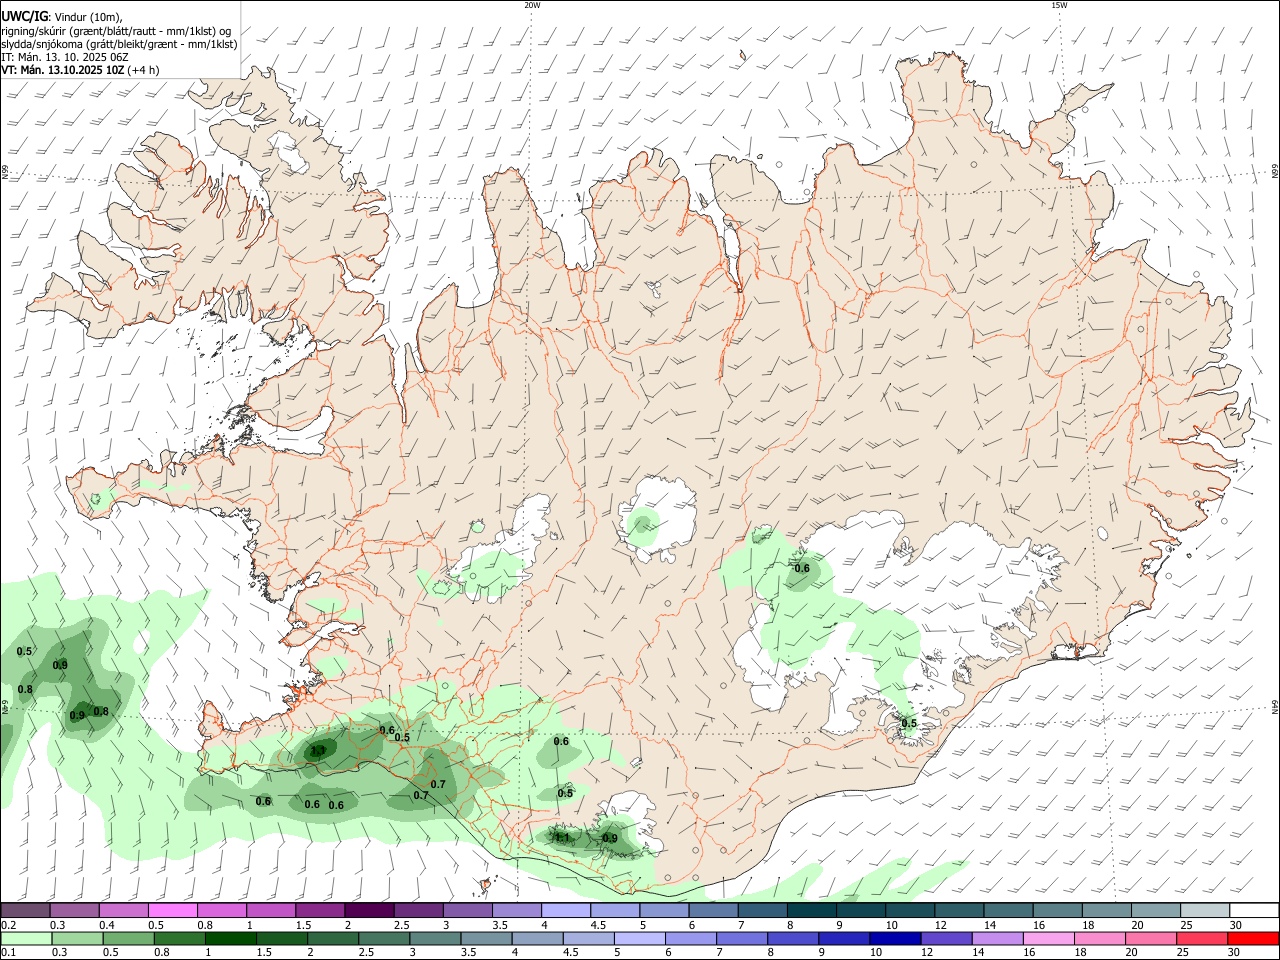Click the '0.5' value at Öræfajökull on southeast coast

pyautogui.click(x=909, y=723)
